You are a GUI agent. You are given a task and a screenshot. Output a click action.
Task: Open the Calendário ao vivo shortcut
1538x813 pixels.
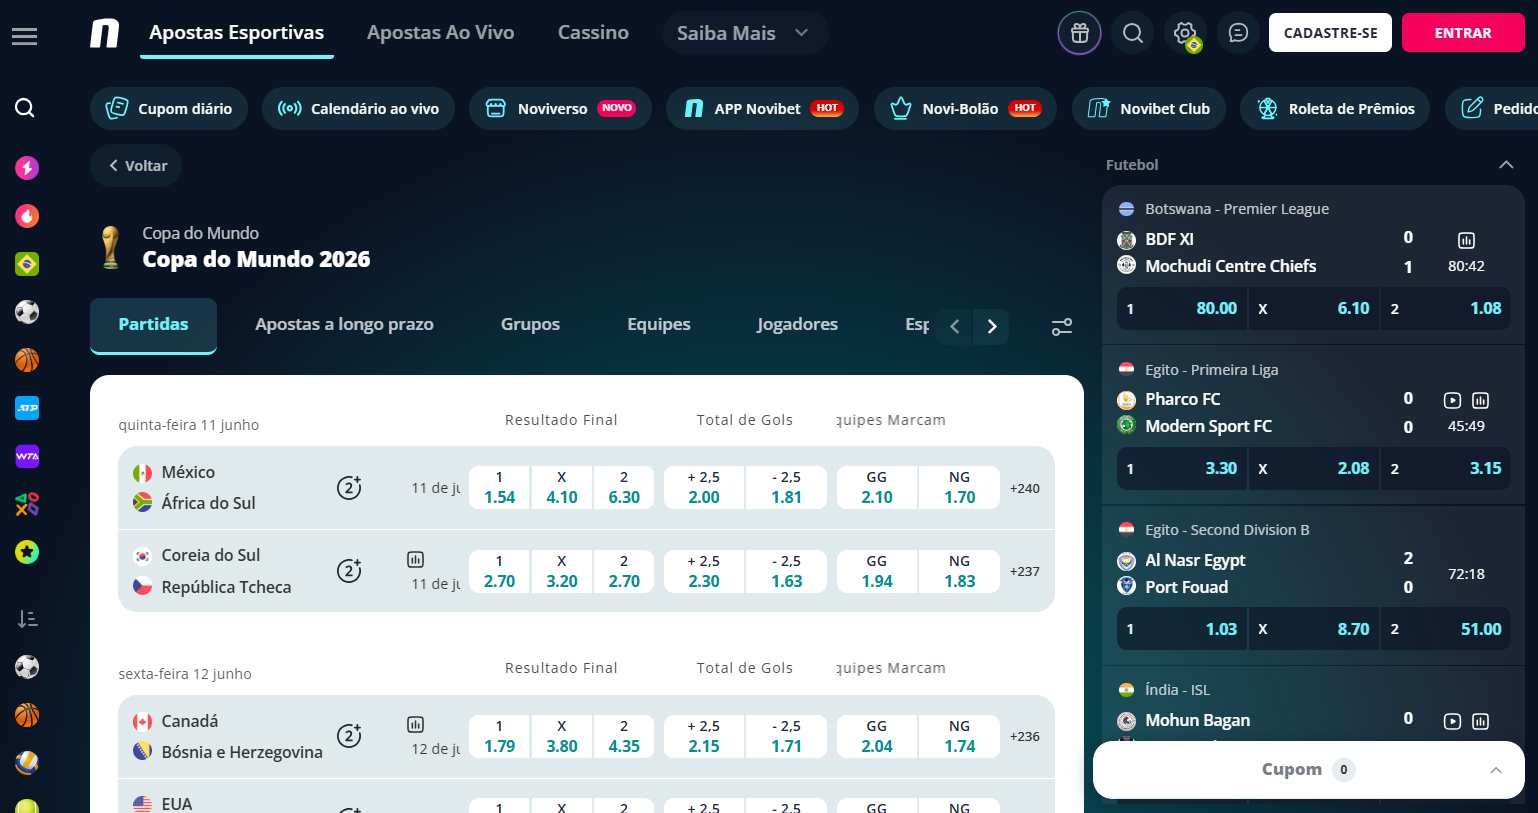click(358, 108)
